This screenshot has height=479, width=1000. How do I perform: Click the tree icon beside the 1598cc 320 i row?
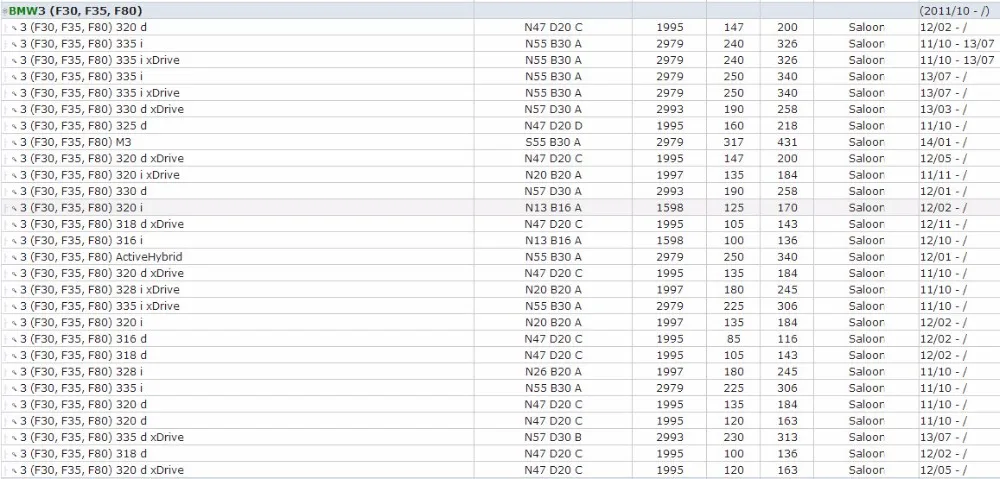click(13, 208)
